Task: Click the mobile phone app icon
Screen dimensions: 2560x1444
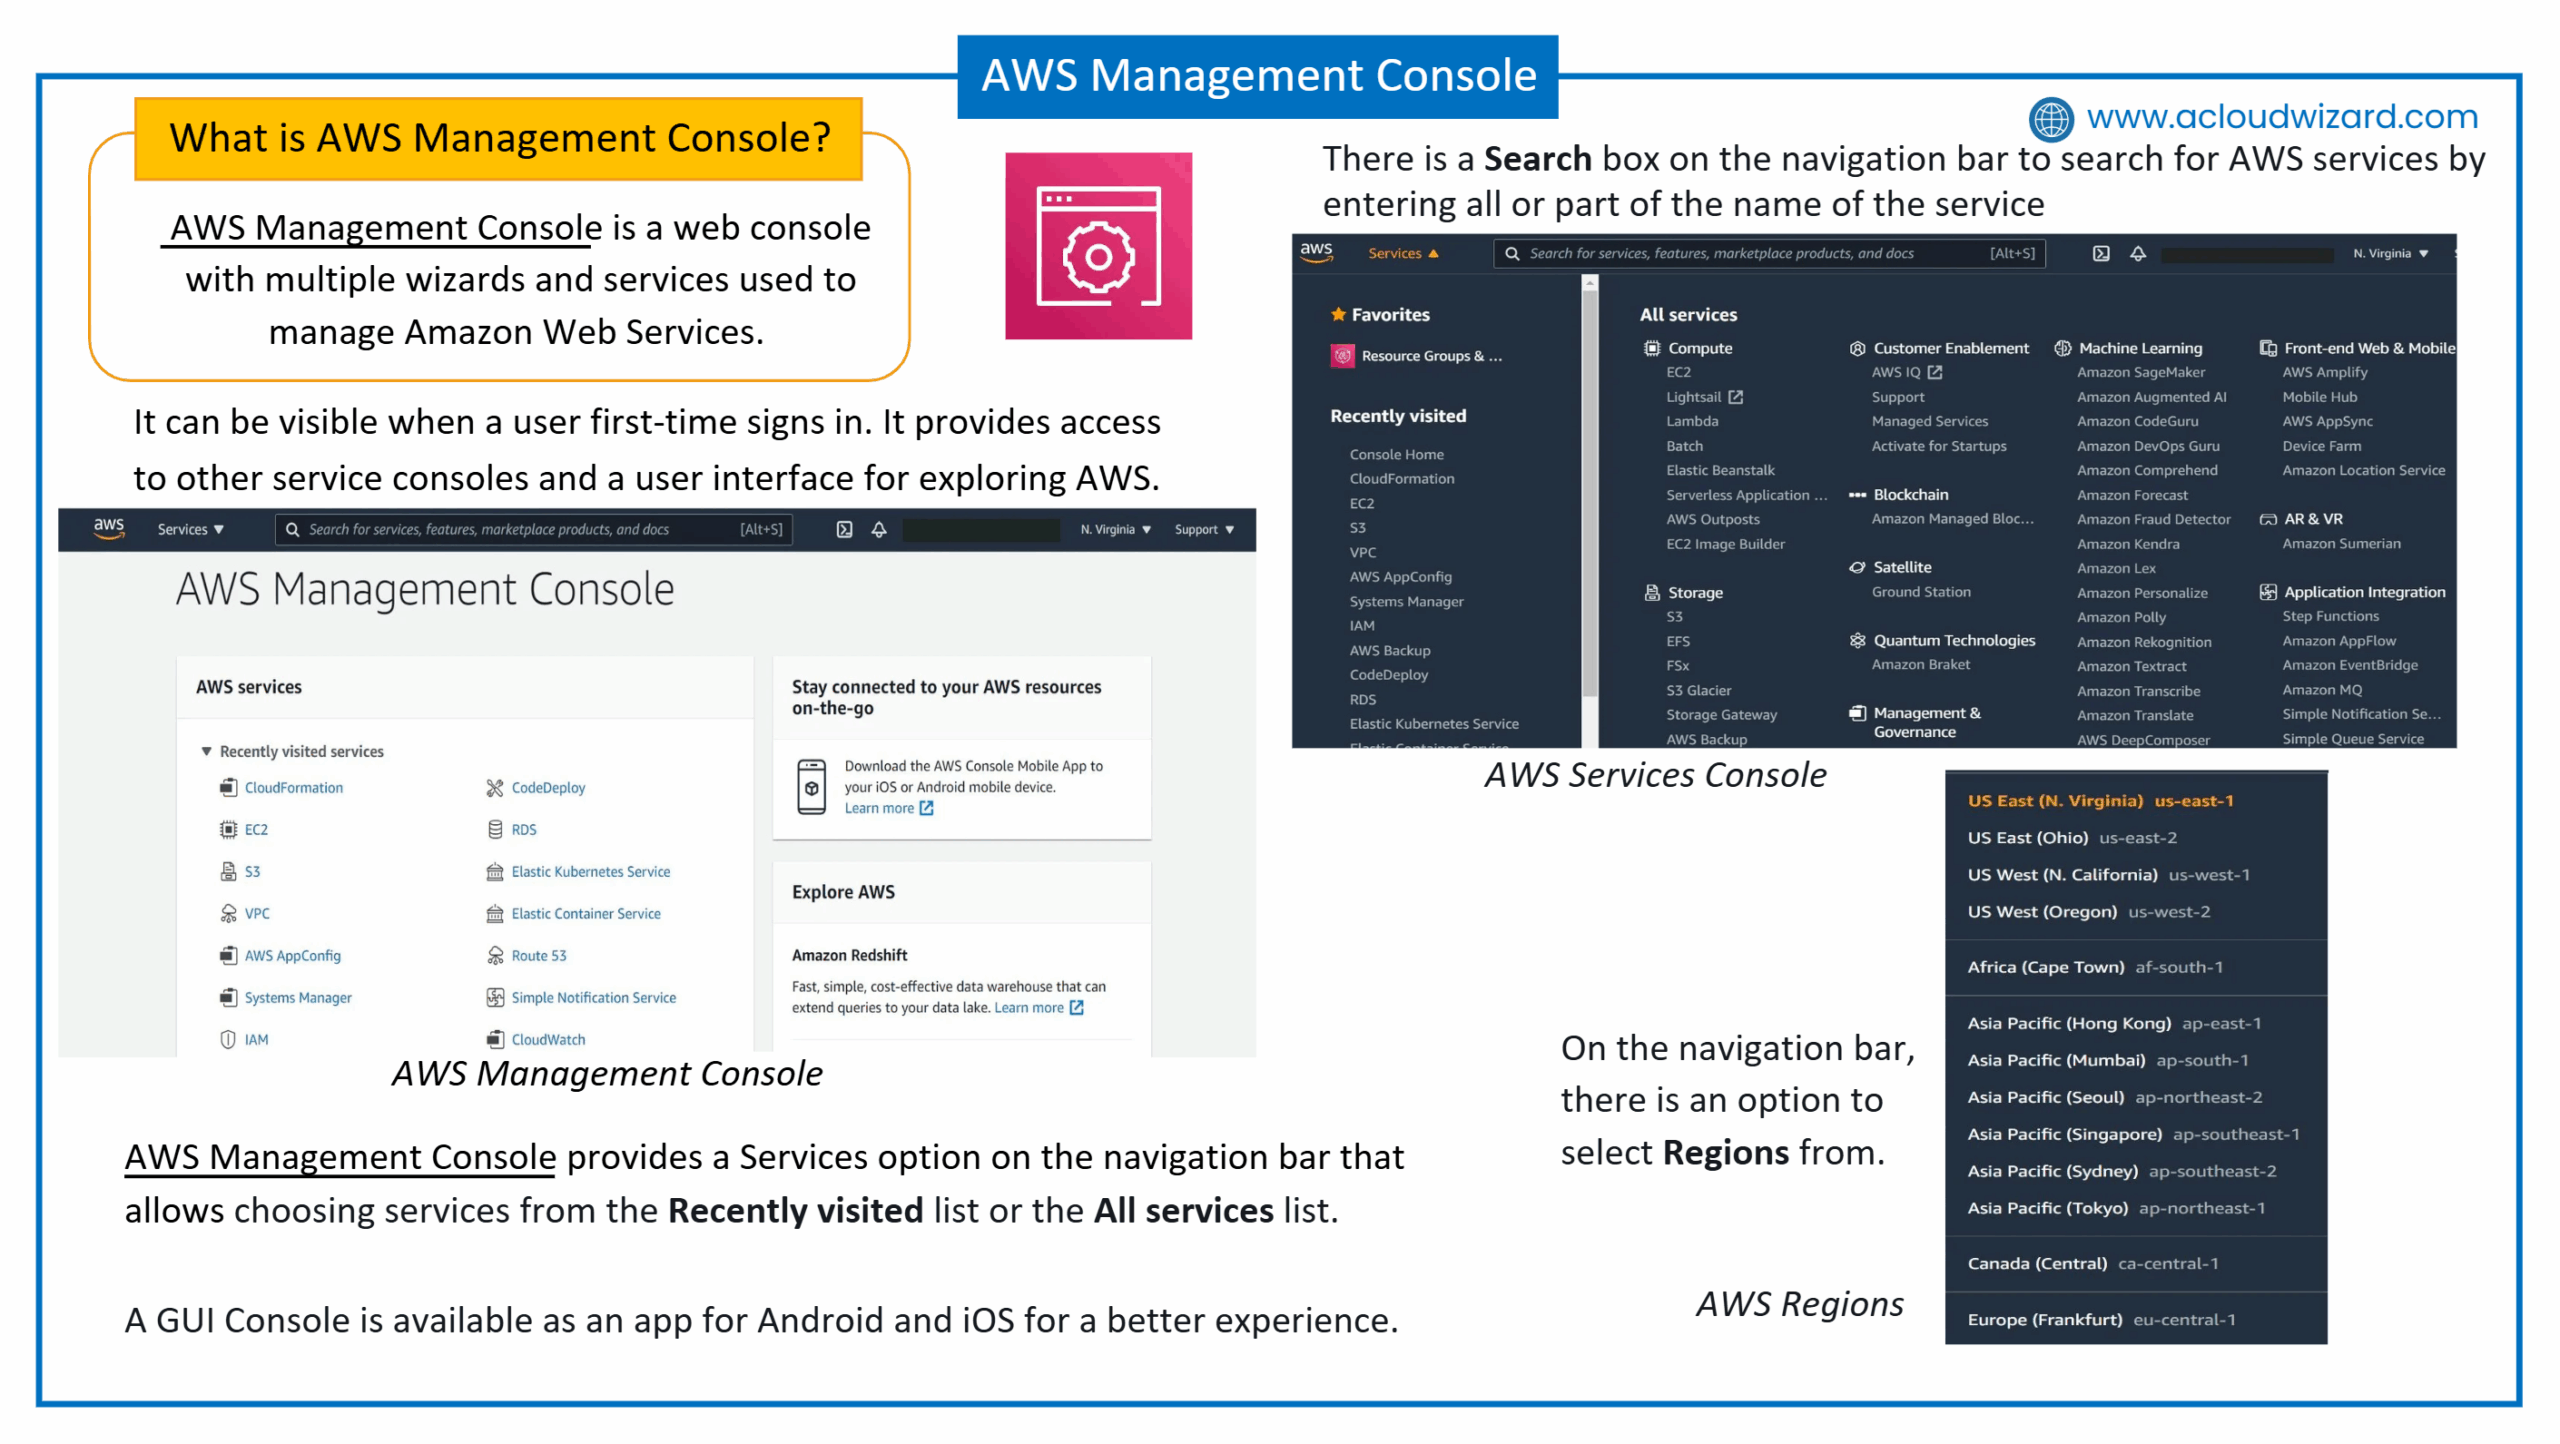Action: tap(811, 788)
